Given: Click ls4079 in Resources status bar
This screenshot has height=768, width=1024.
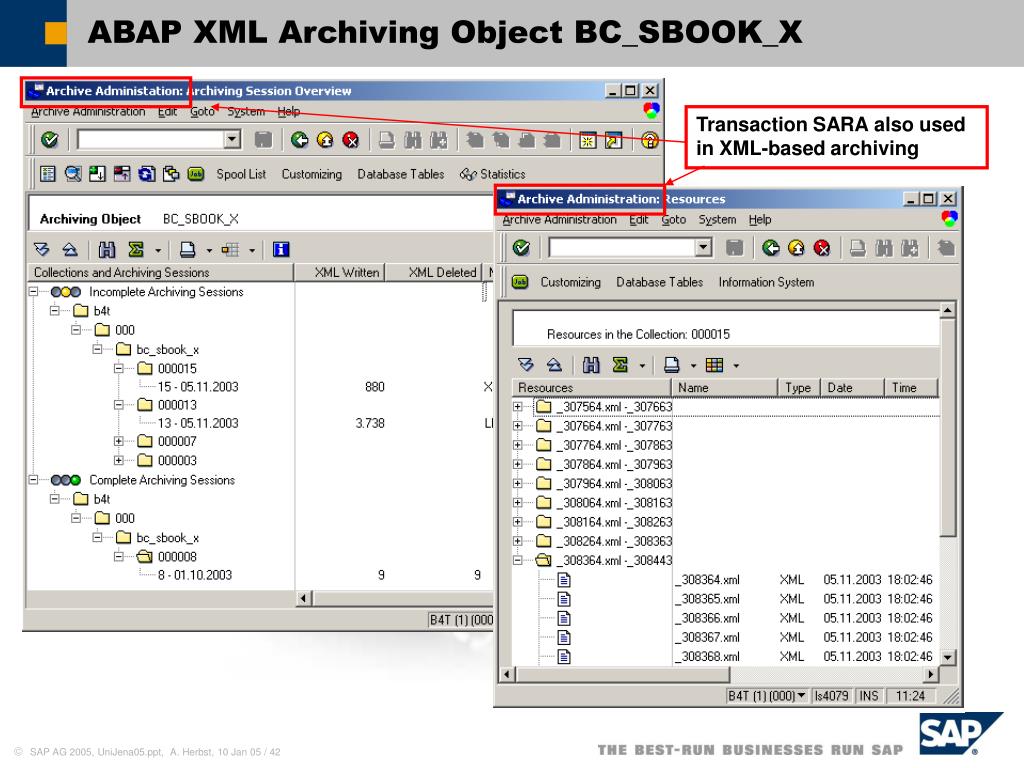Looking at the screenshot, I should pyautogui.click(x=831, y=696).
